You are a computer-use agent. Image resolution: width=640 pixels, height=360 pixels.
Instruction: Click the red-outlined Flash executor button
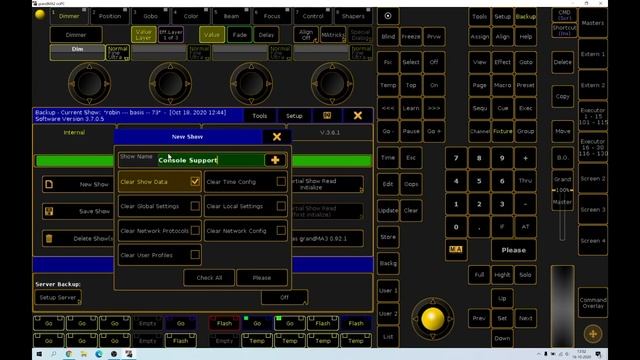coord(224,323)
